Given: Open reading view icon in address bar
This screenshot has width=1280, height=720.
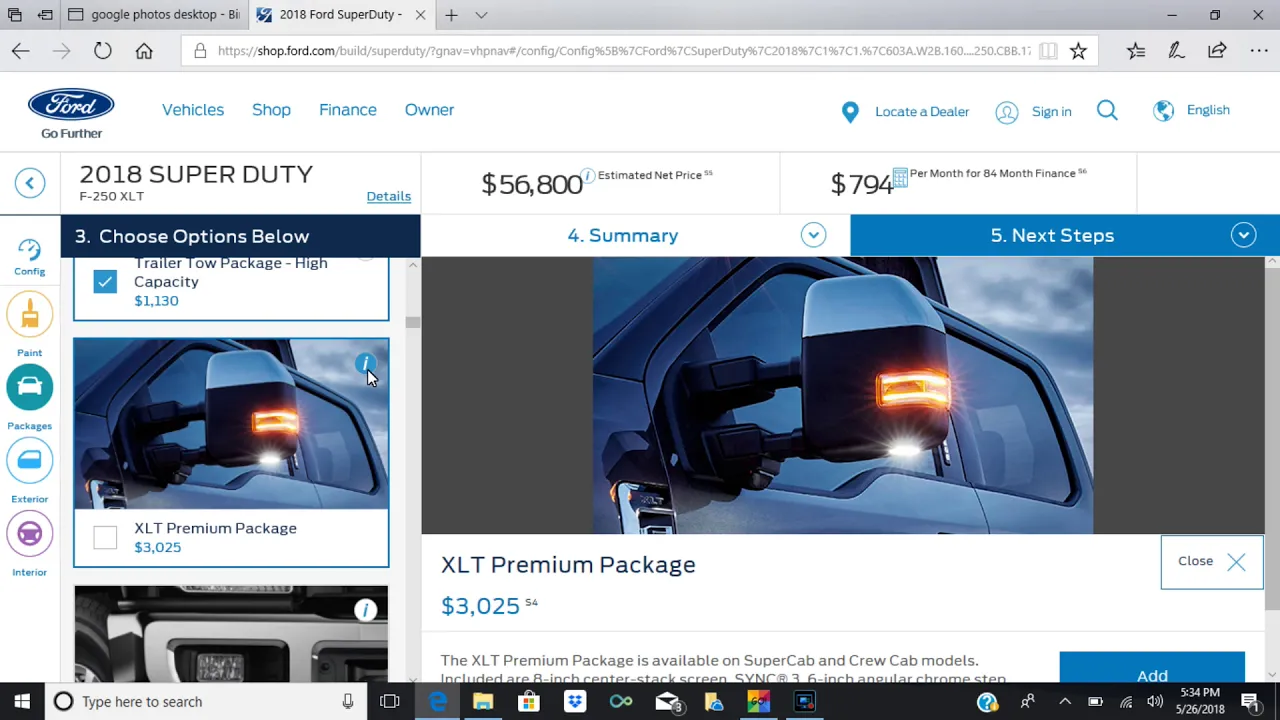Looking at the screenshot, I should coord(1048,51).
